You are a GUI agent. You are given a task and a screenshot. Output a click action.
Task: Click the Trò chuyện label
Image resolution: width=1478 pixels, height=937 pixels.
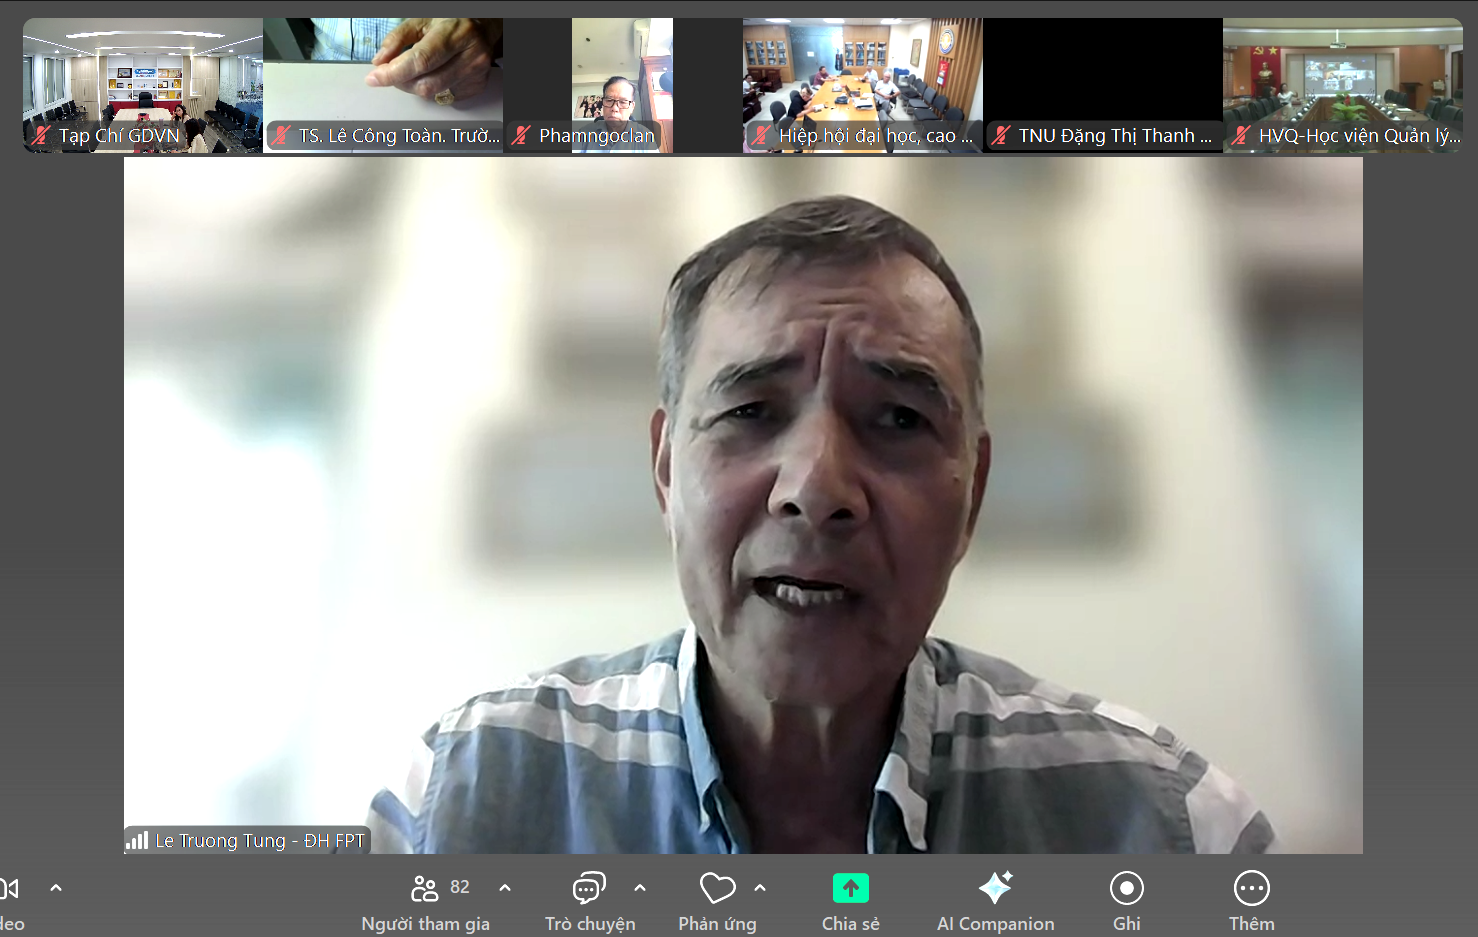coord(590,924)
